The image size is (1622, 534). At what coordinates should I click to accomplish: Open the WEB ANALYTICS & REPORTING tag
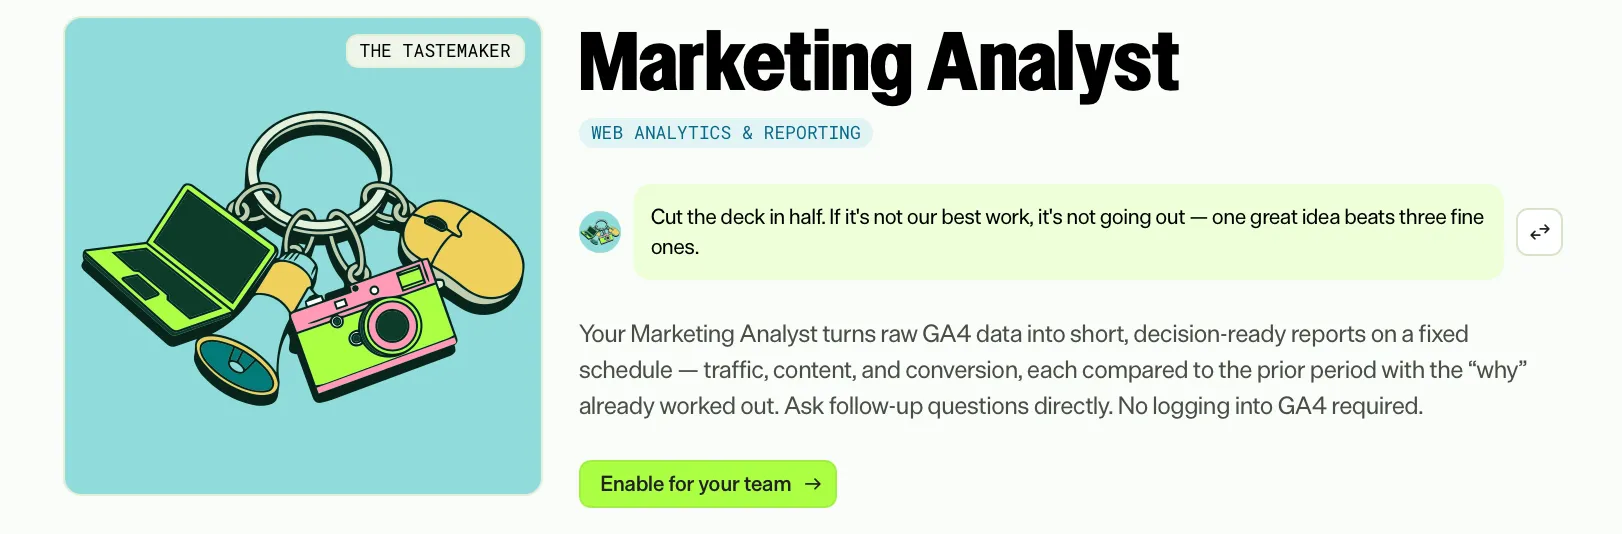point(725,133)
